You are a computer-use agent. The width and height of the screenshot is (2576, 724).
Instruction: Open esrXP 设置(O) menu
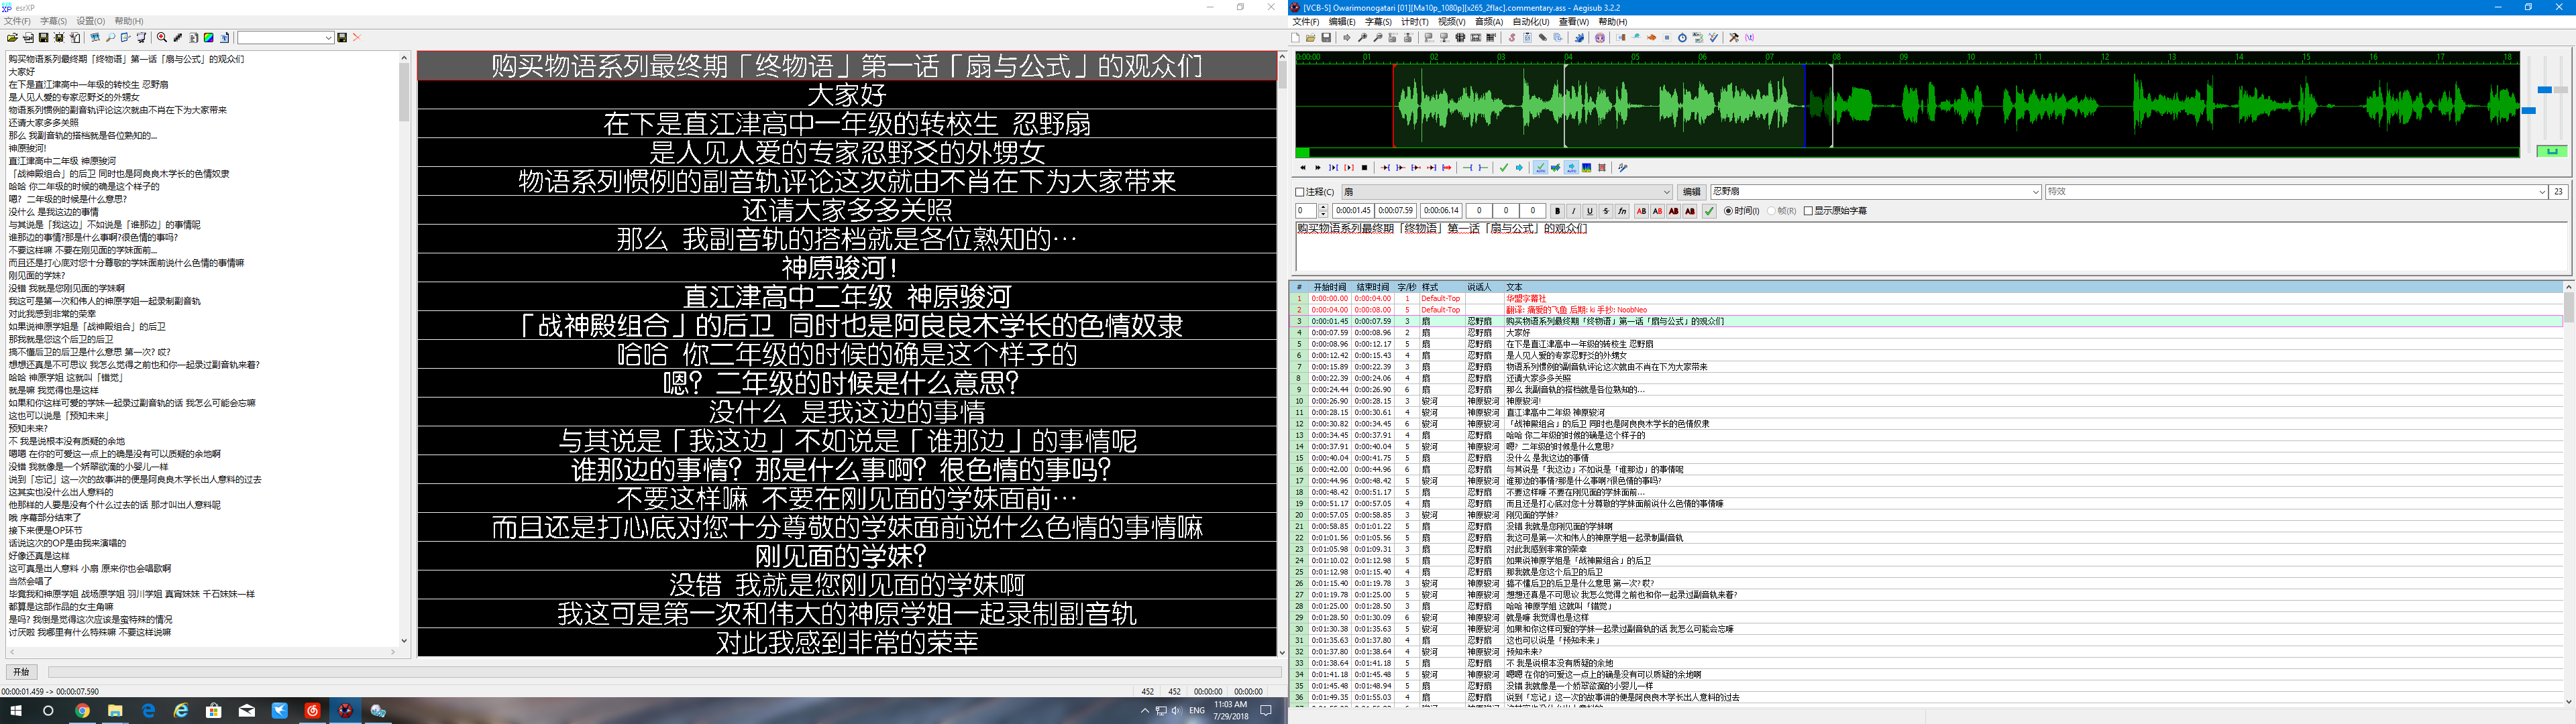91,21
